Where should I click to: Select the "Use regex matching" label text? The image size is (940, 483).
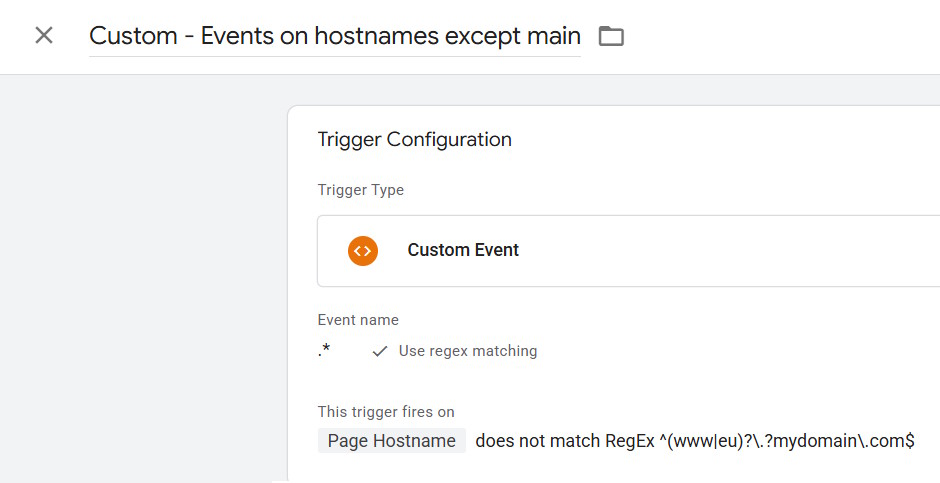(x=468, y=351)
